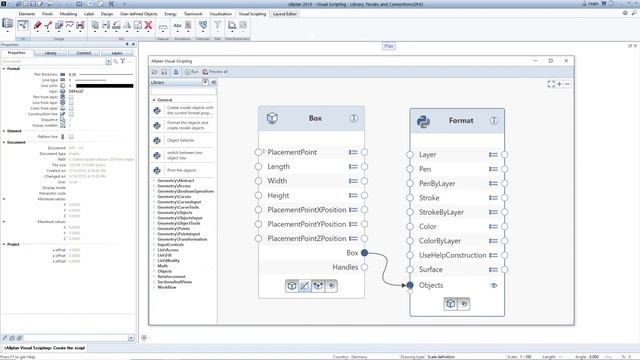Click the red delete X icon in ribbon

pyautogui.click(x=149, y=25)
